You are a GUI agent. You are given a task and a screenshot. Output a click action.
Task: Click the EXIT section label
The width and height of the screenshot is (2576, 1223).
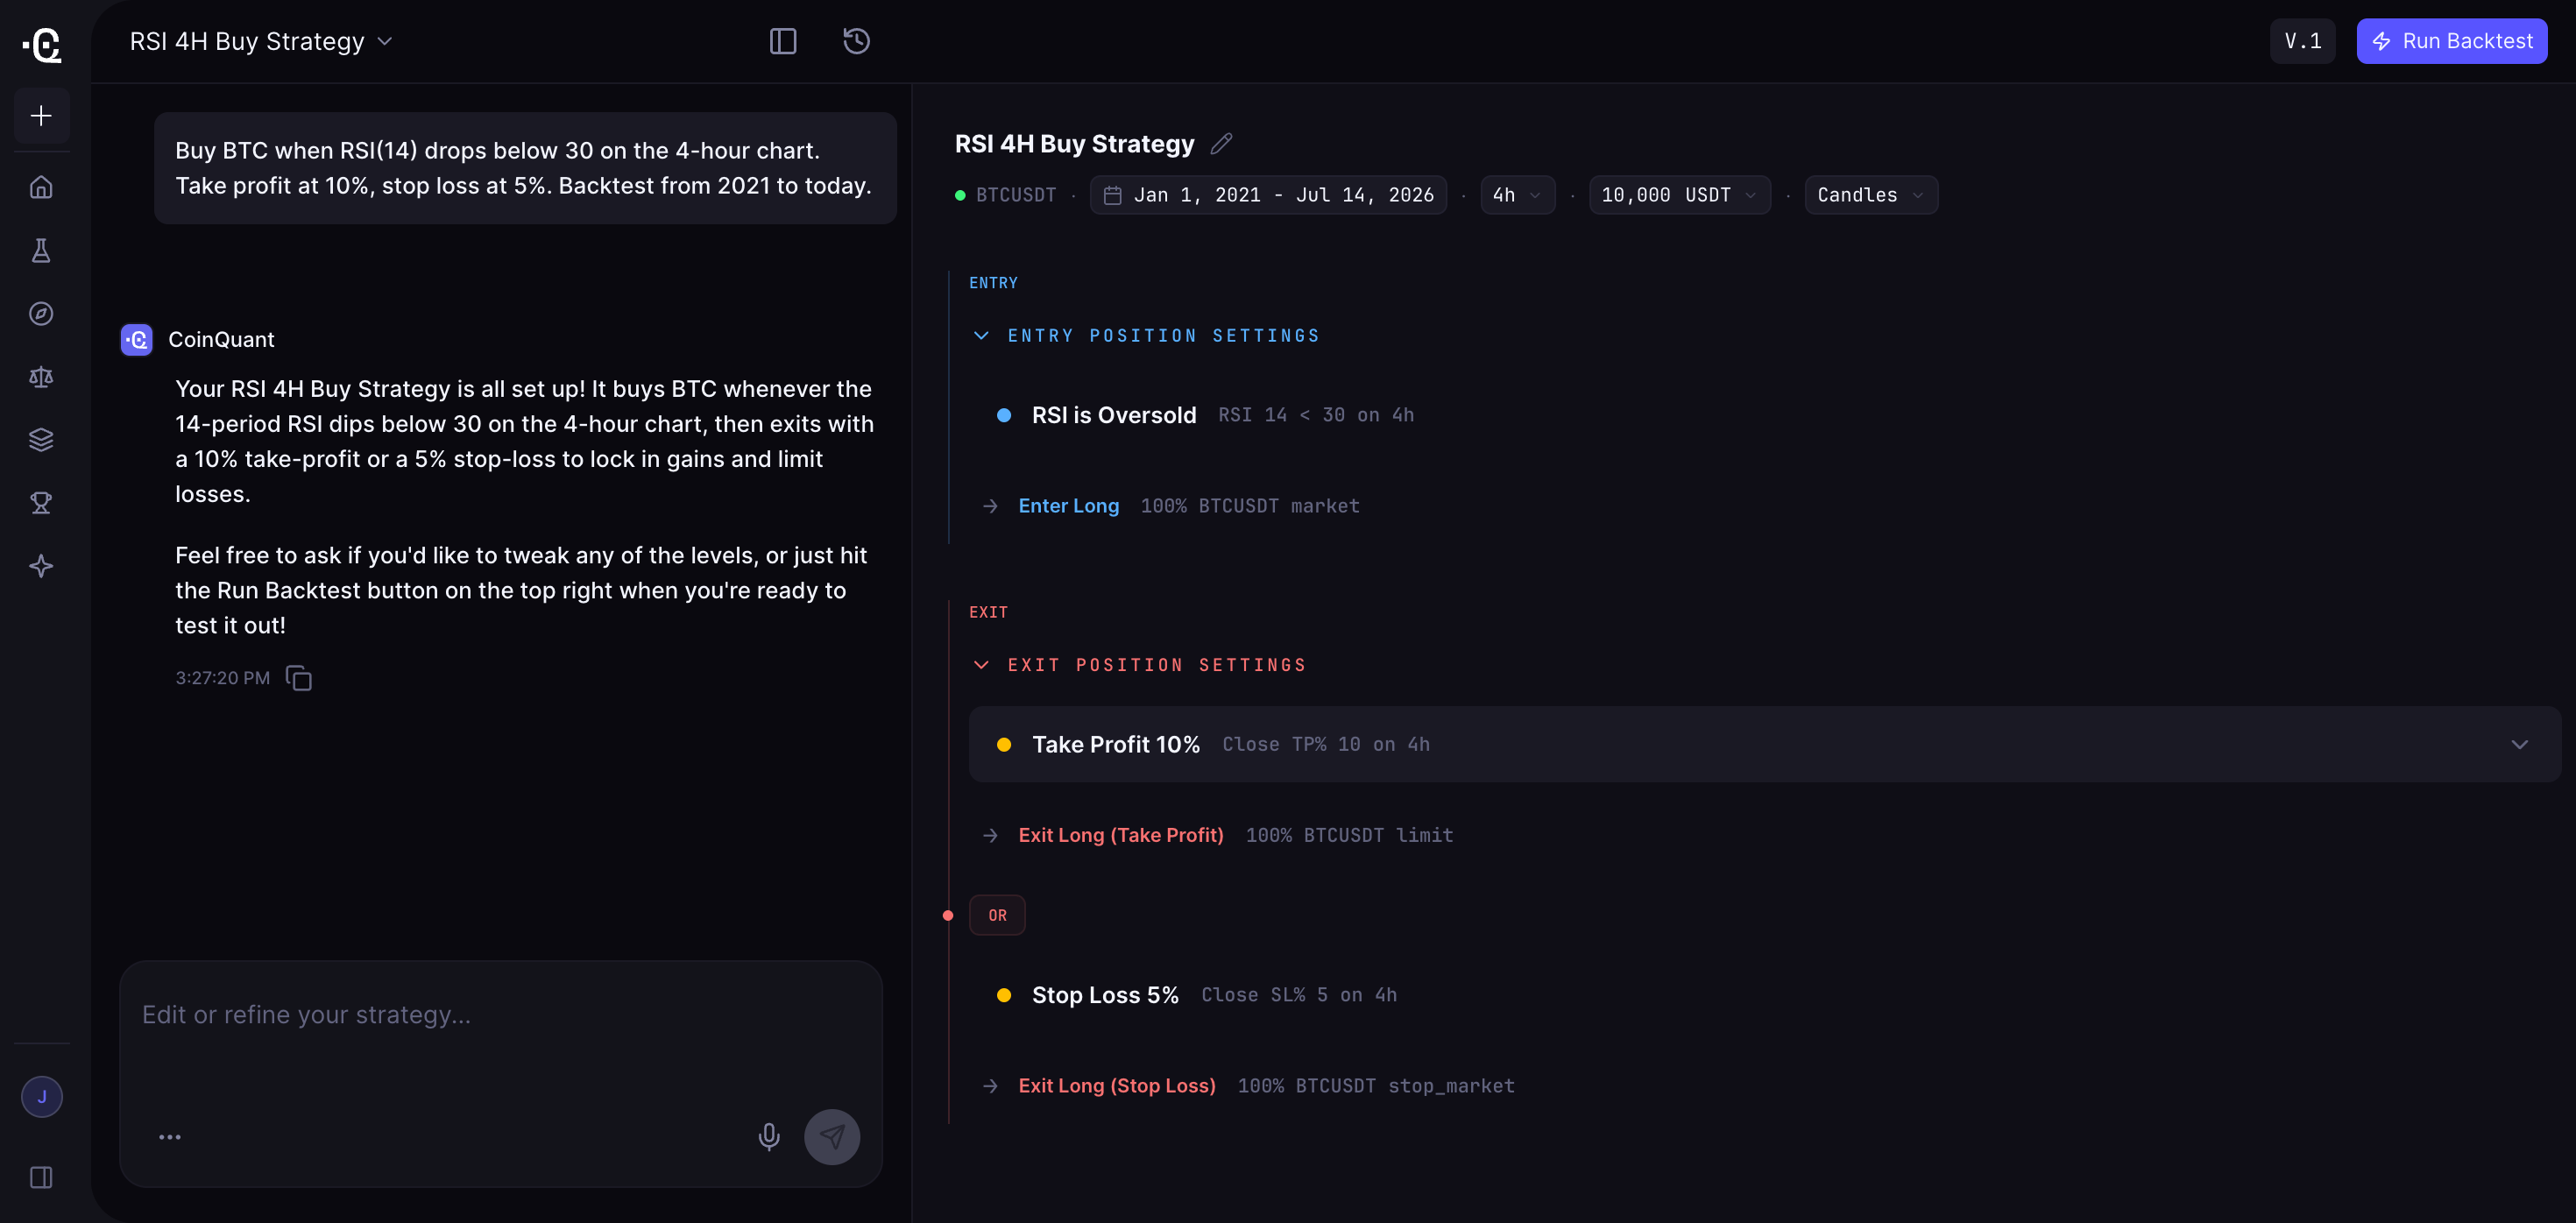[988, 612]
